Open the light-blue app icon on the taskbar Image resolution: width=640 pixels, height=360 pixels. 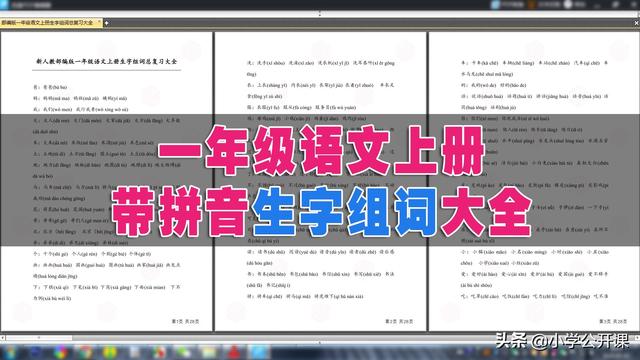[259, 352]
